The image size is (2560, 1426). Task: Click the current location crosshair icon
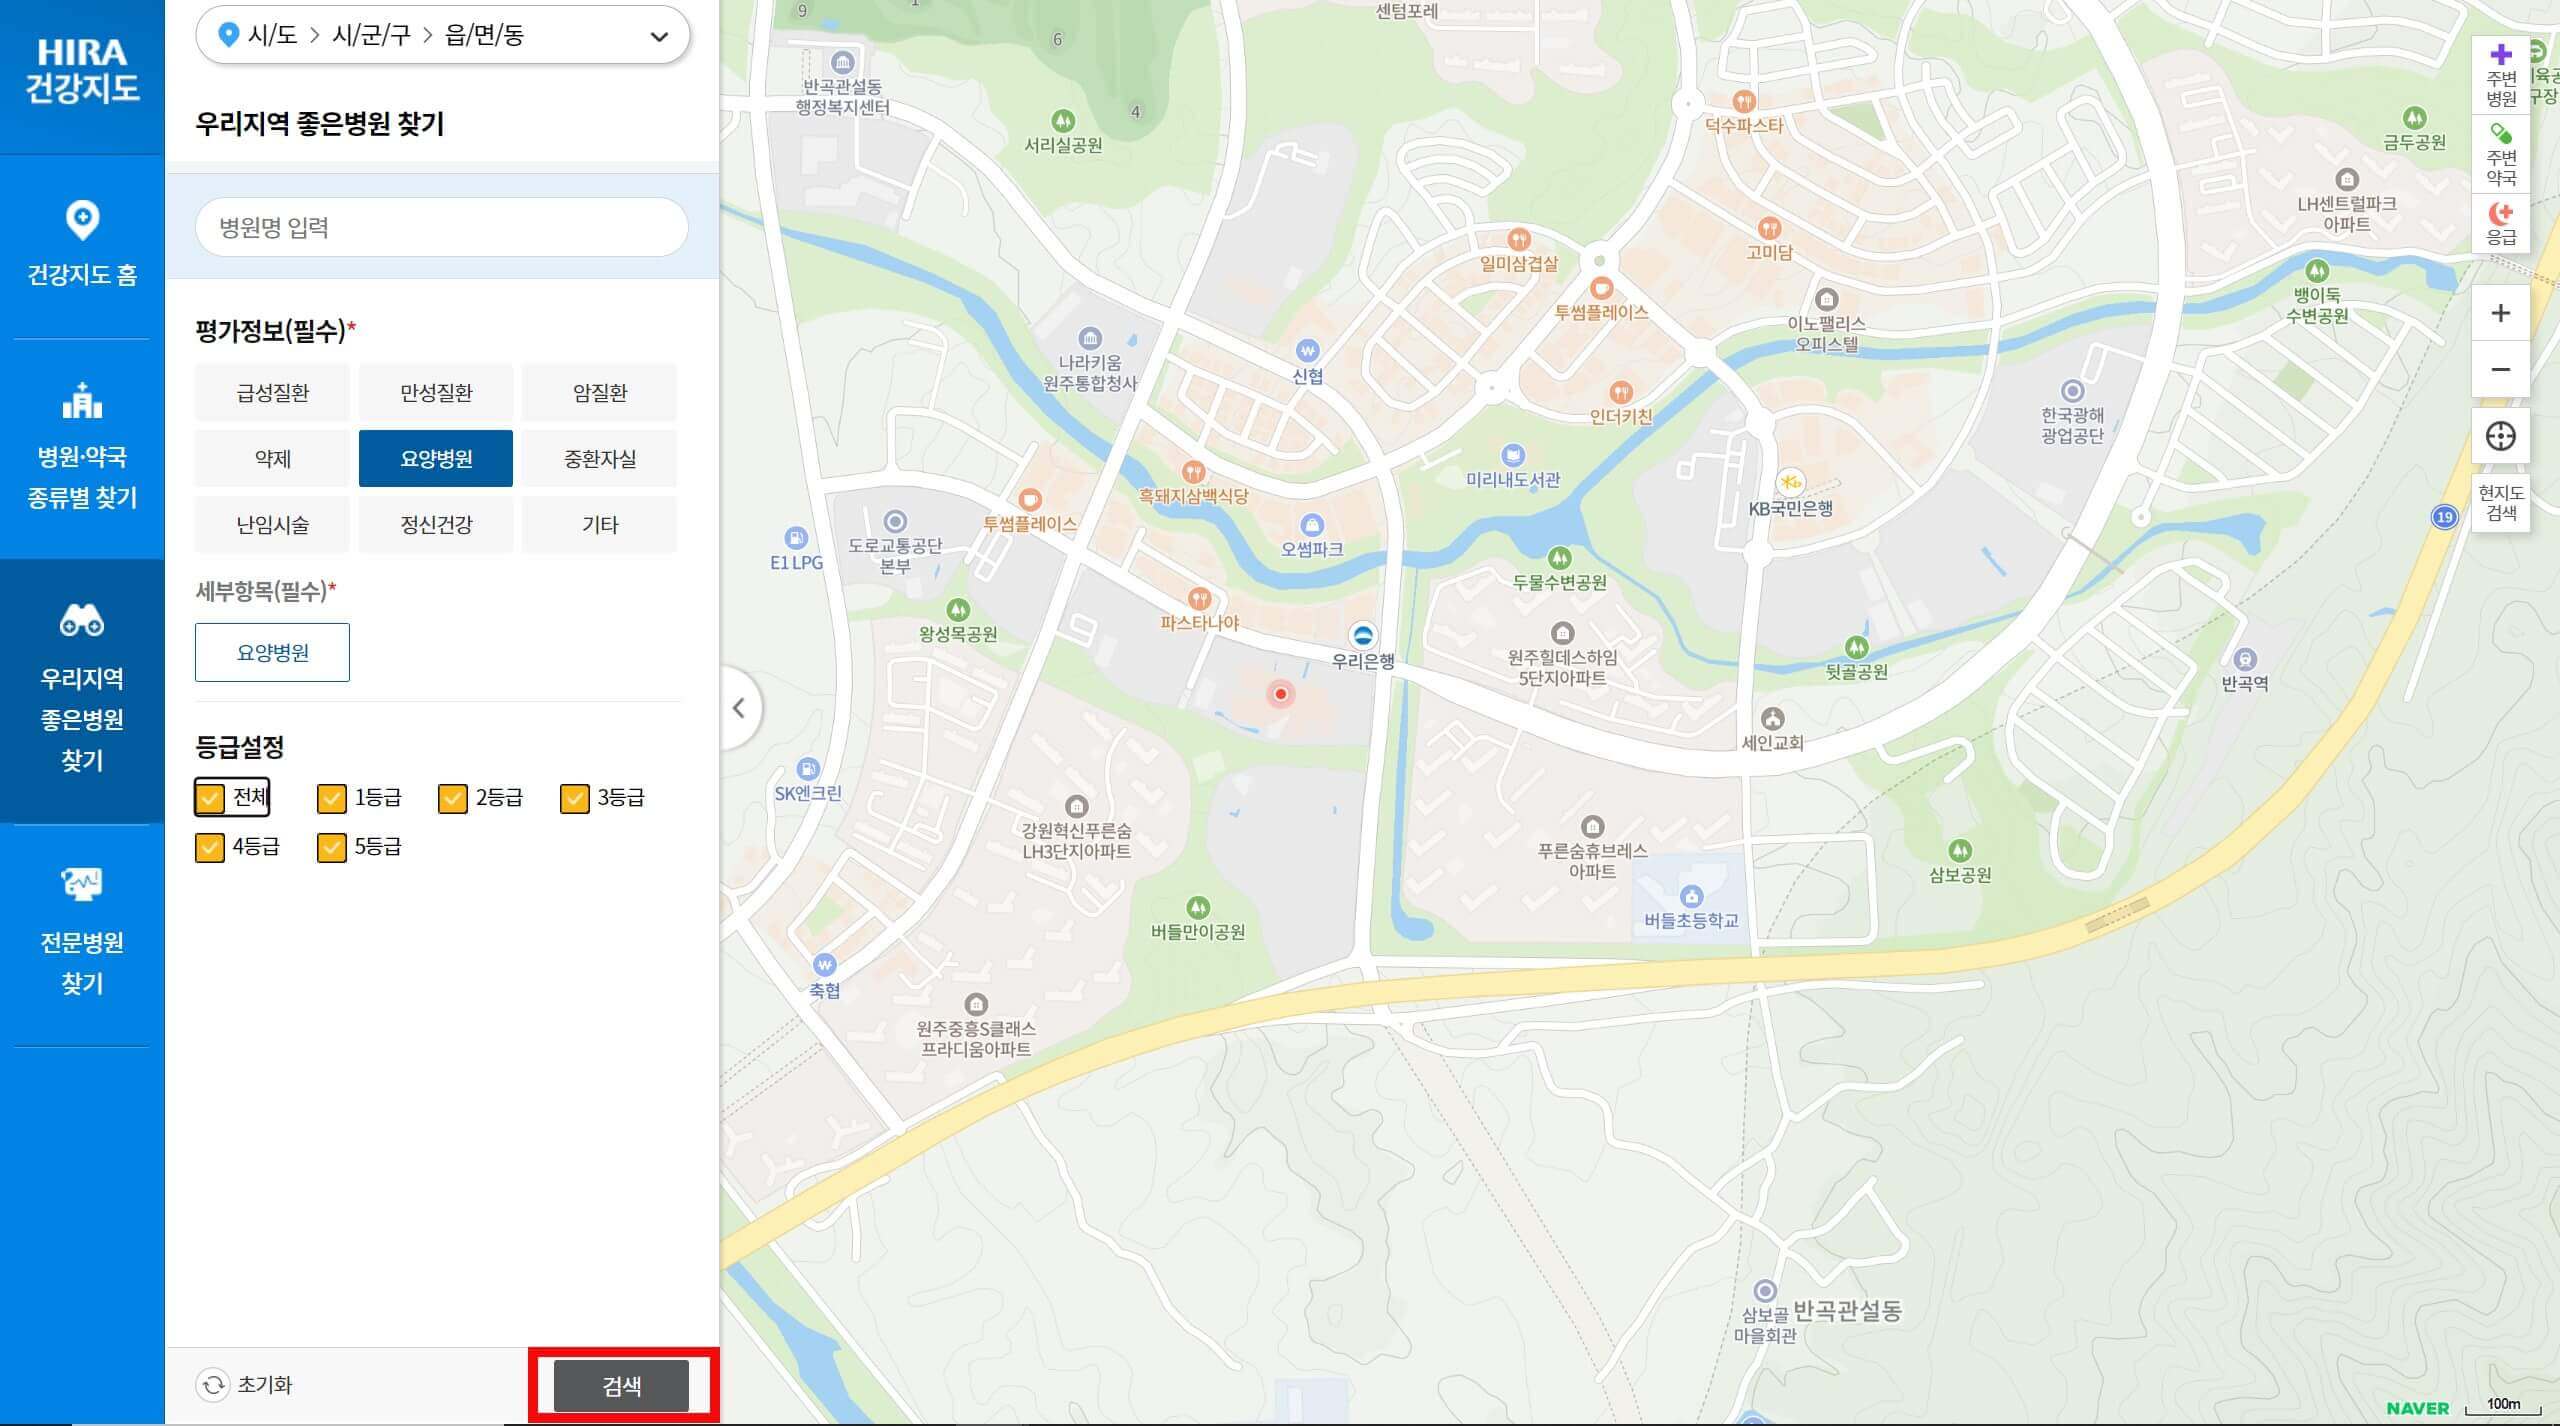click(x=2500, y=436)
